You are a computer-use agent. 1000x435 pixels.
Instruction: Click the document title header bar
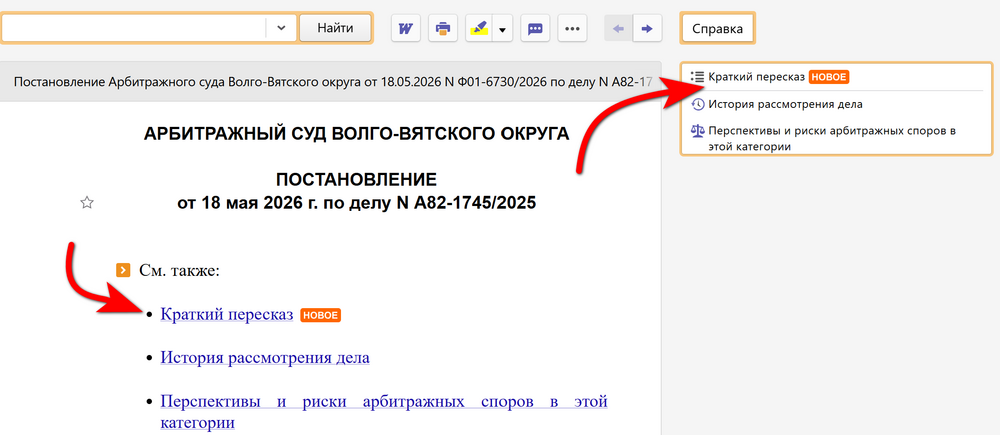point(332,82)
